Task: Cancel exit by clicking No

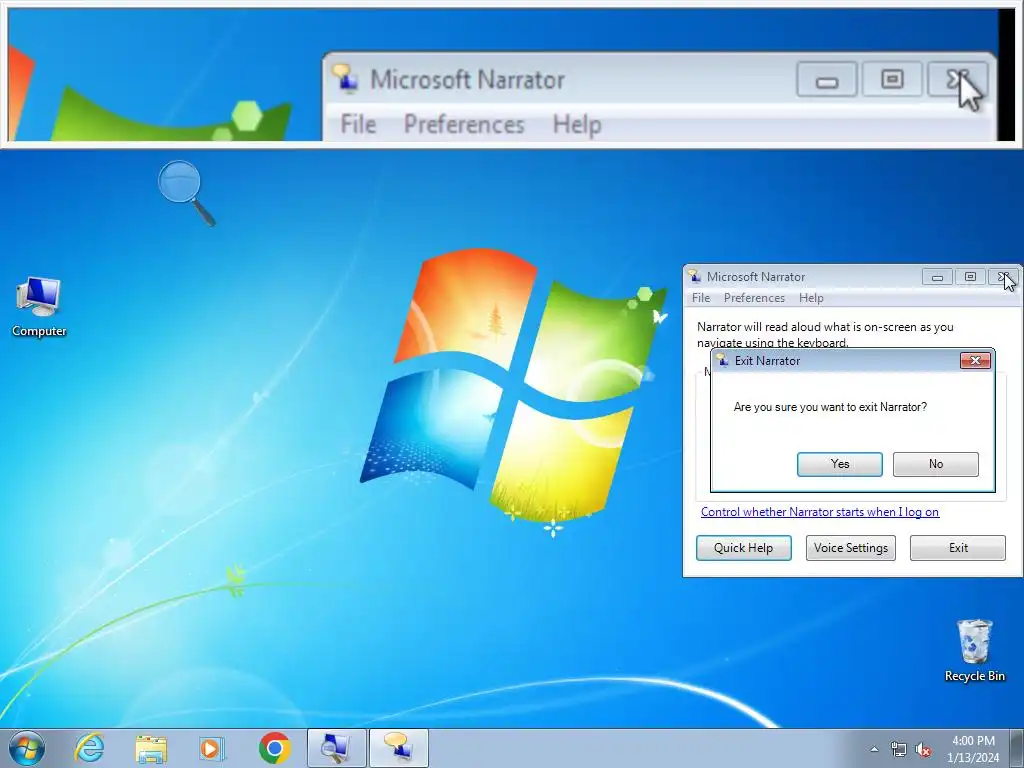Action: tap(936, 464)
